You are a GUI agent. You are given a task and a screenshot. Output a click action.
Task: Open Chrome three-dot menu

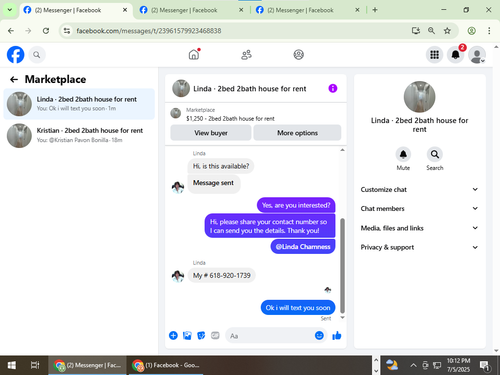[489, 31]
